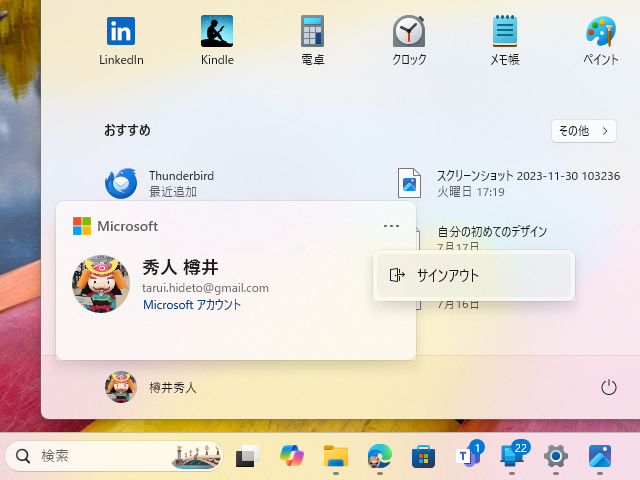Screen dimensions: 640x480
Task: Open スクリーンショット 2023-11-30 103236 file
Action: (509, 183)
